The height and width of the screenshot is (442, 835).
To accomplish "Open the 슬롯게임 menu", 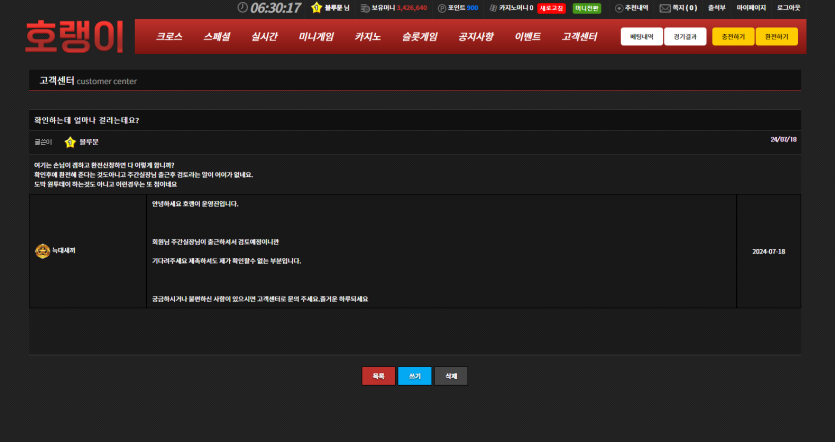I will (420, 37).
